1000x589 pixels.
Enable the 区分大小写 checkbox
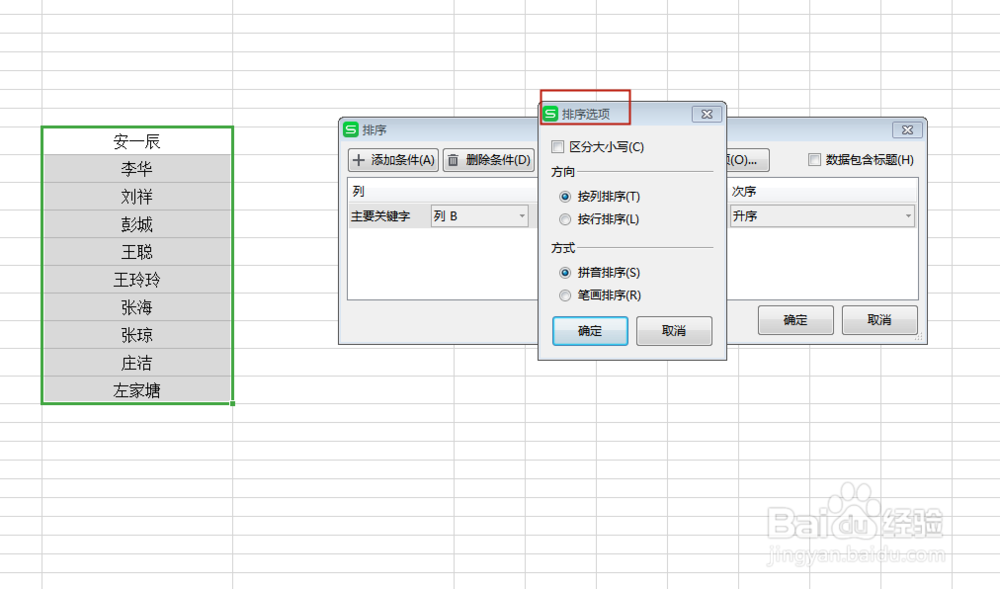(x=557, y=145)
